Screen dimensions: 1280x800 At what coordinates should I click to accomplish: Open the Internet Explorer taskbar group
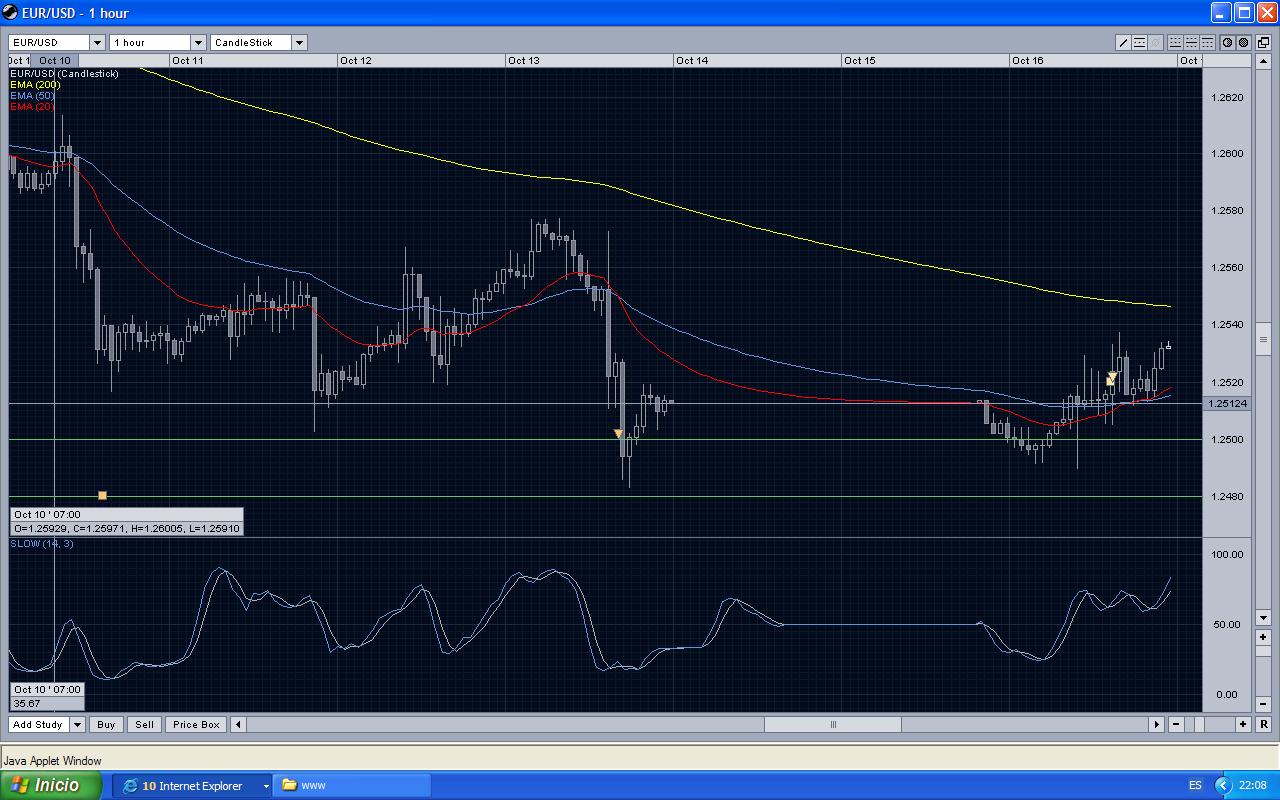191,786
